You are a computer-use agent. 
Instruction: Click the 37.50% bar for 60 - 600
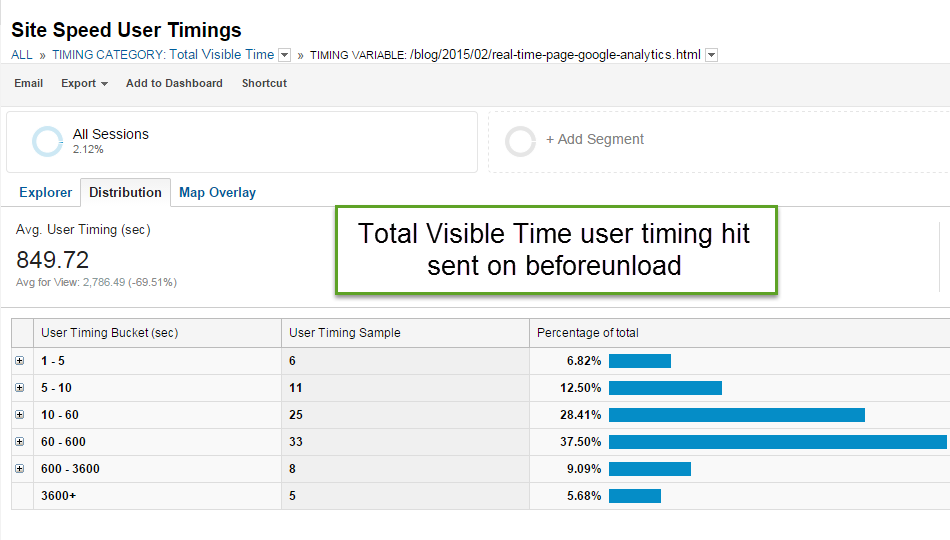pos(778,442)
